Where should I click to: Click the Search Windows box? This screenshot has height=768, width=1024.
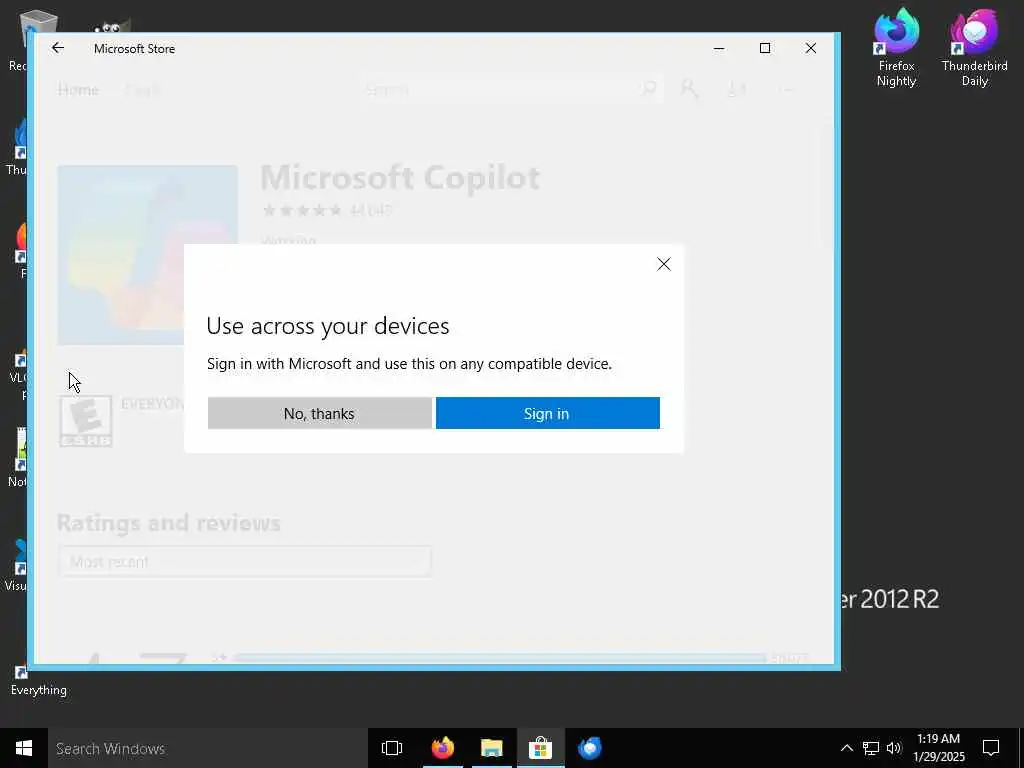pyautogui.click(x=208, y=748)
